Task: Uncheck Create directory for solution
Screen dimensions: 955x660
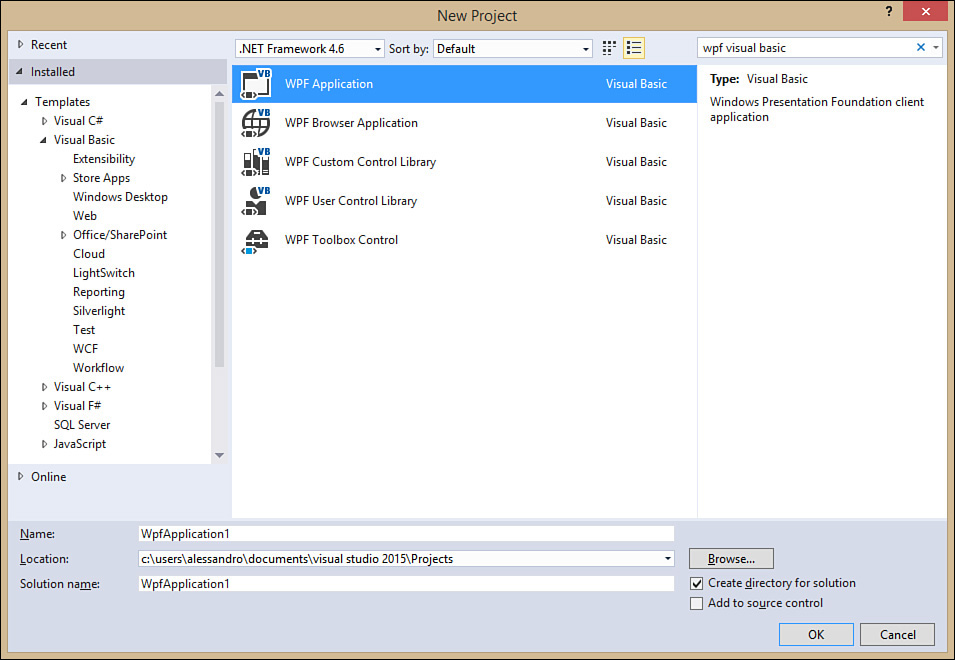Action: pyautogui.click(x=697, y=583)
